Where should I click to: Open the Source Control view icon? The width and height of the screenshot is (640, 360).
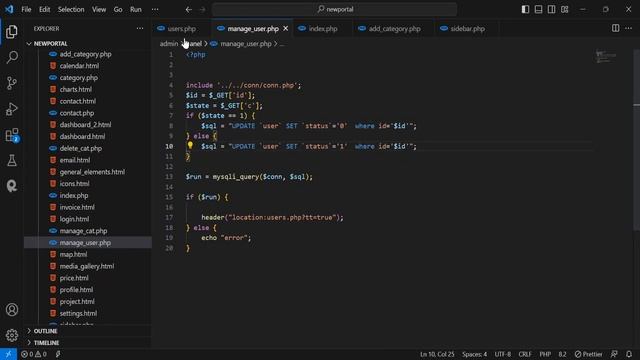click(x=12, y=83)
